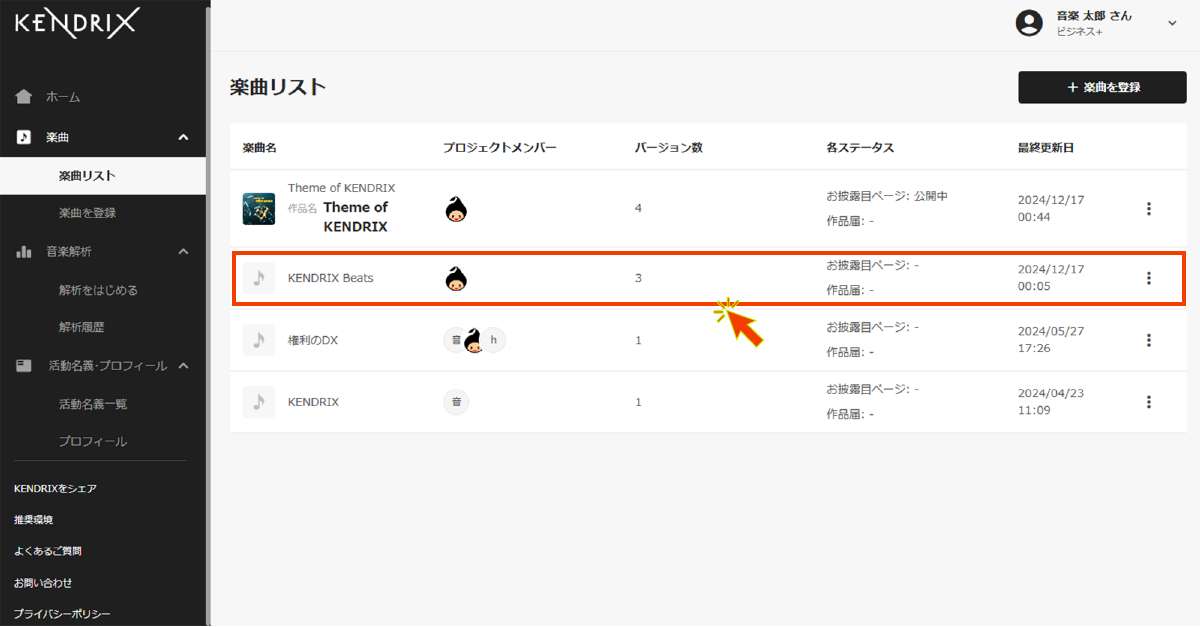This screenshot has width=1200, height=627.
Task: Collapse the 楽曲 sidebar section
Action: tap(183, 137)
